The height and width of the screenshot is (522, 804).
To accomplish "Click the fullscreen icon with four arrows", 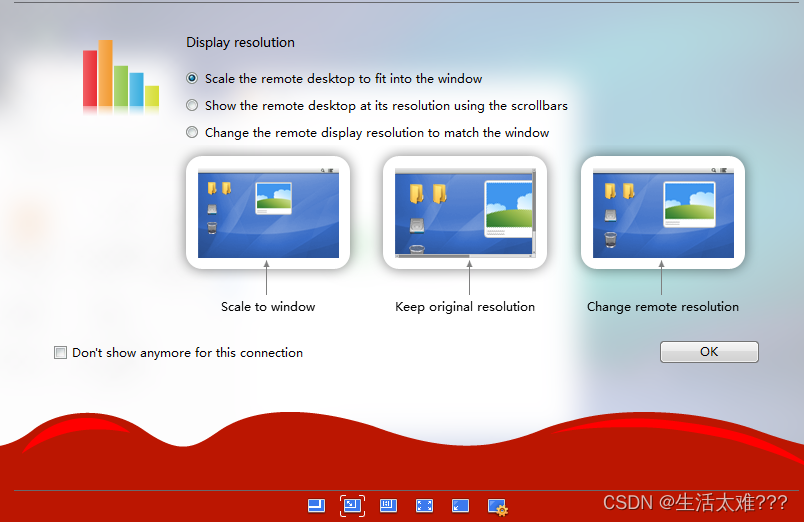I will (424, 506).
